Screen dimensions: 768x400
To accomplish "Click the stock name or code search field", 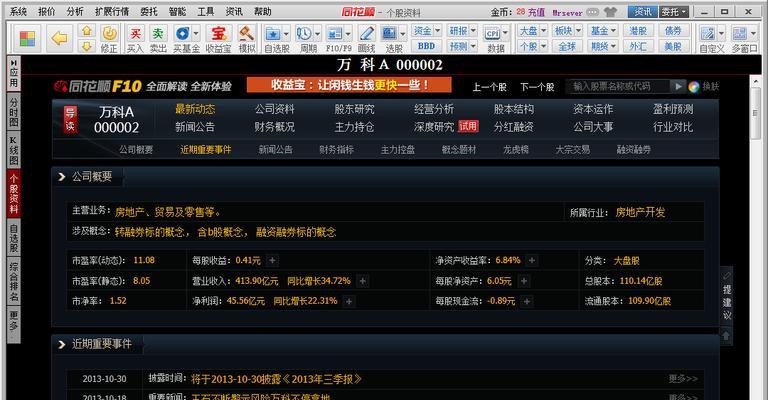I will coord(618,86).
